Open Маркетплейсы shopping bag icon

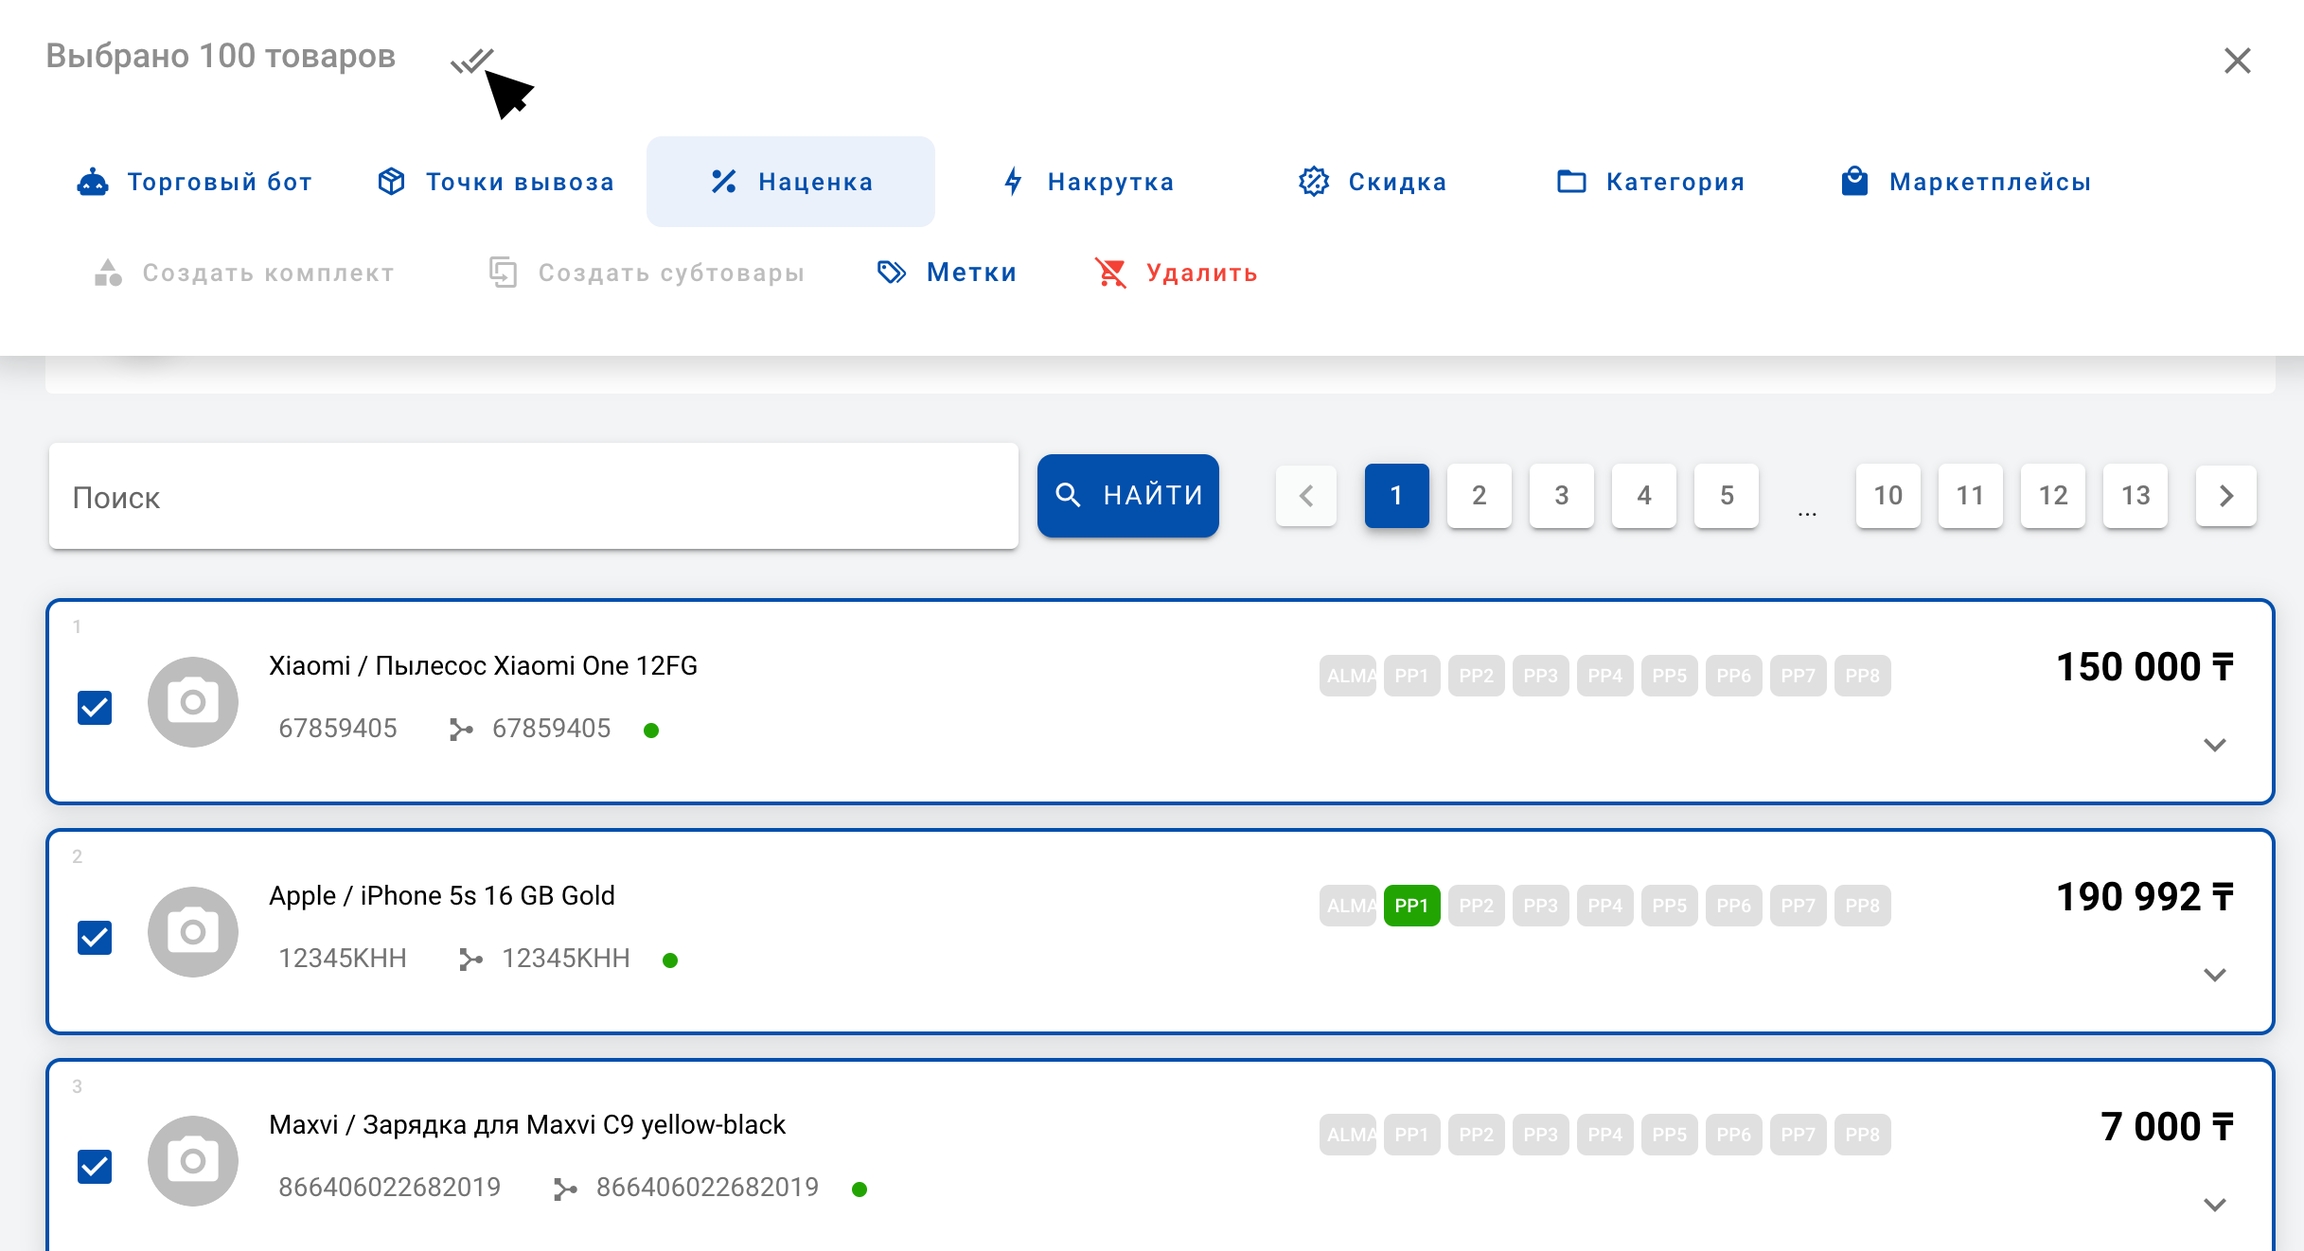click(1854, 182)
